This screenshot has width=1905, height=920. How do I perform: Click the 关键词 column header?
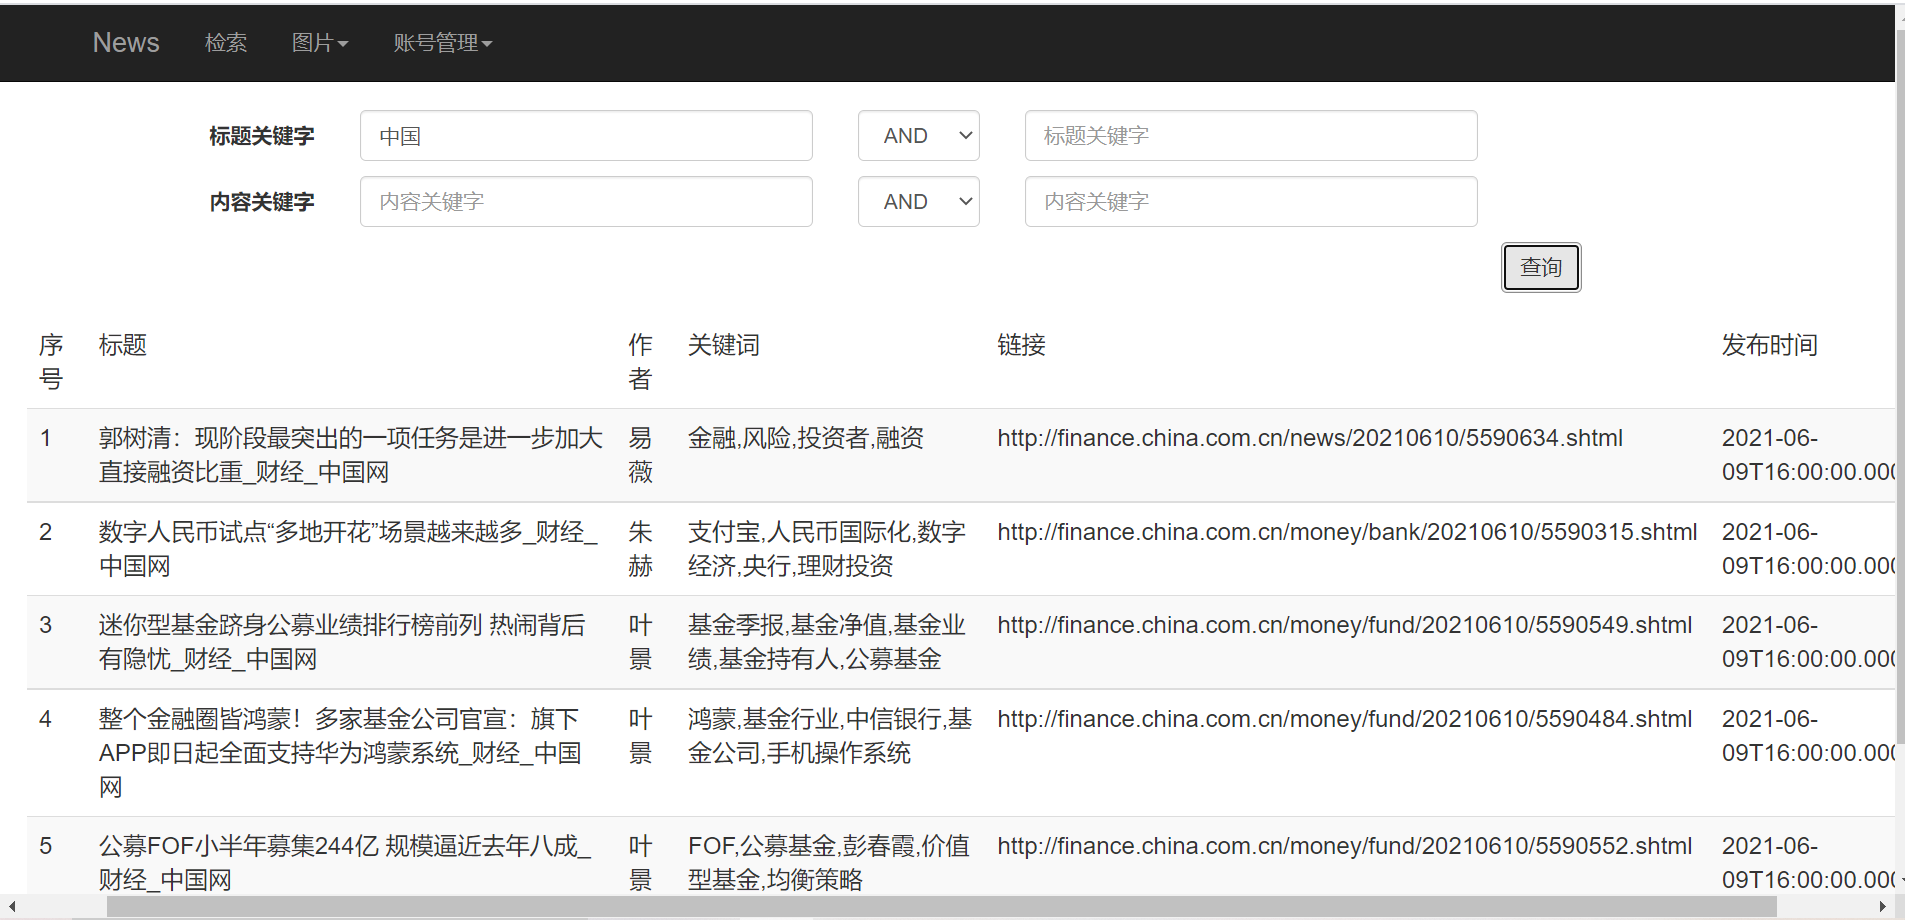724,345
